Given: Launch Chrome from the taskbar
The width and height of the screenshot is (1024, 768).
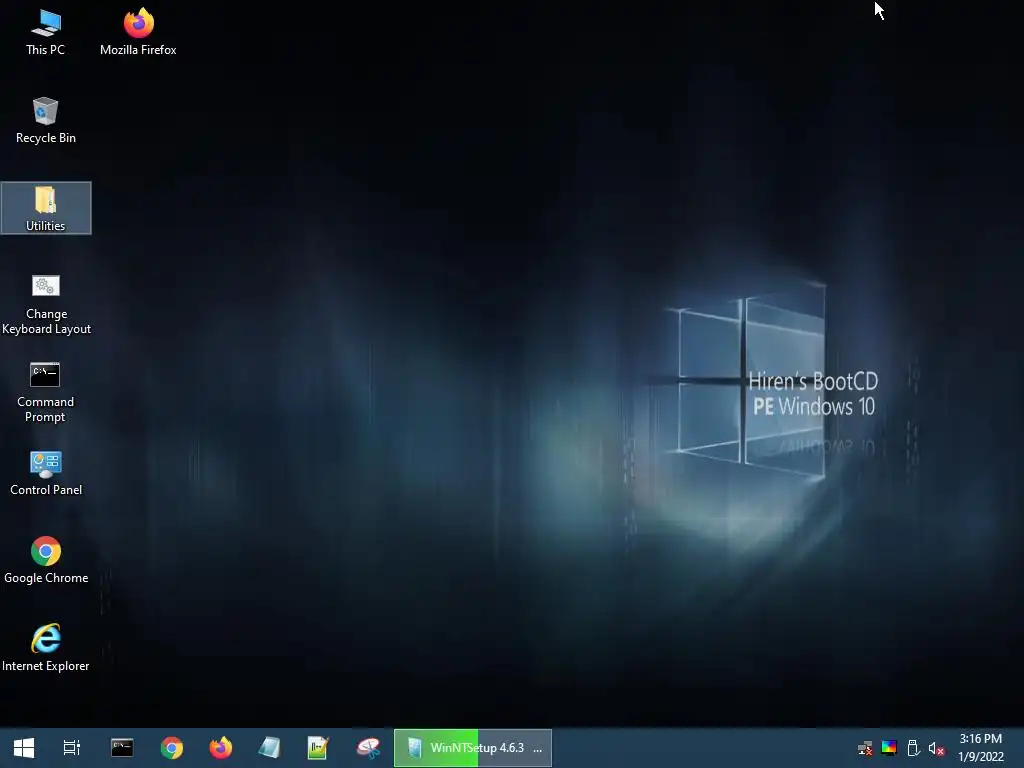Looking at the screenshot, I should [172, 748].
